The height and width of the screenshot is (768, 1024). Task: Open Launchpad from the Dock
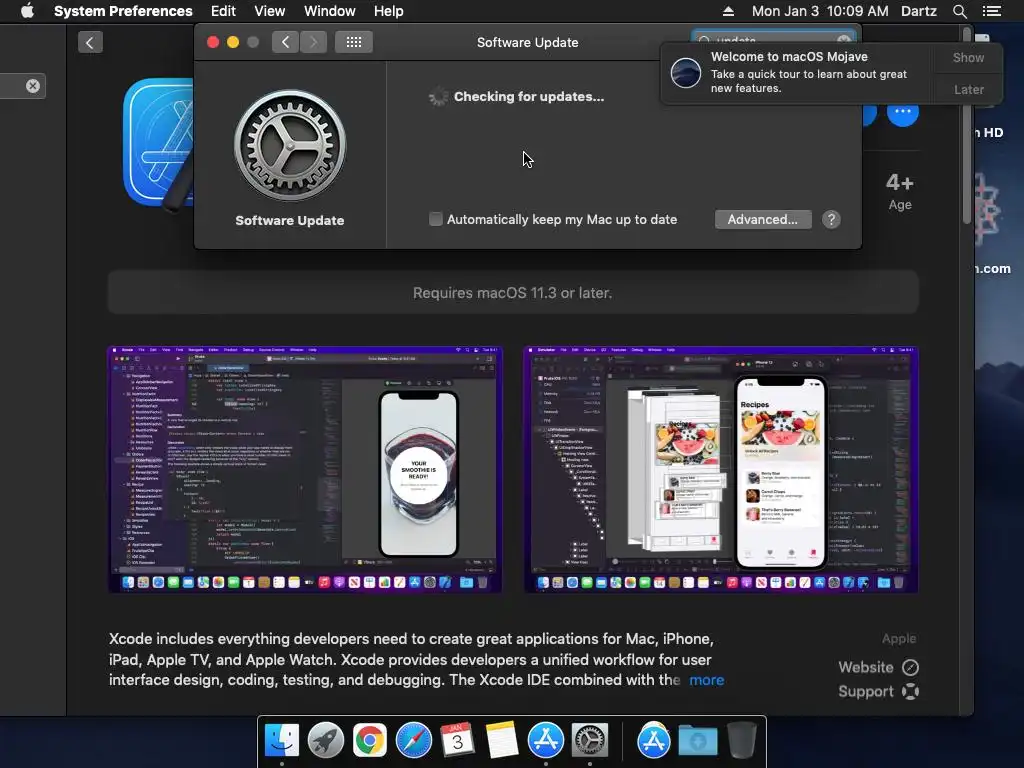[x=326, y=741]
